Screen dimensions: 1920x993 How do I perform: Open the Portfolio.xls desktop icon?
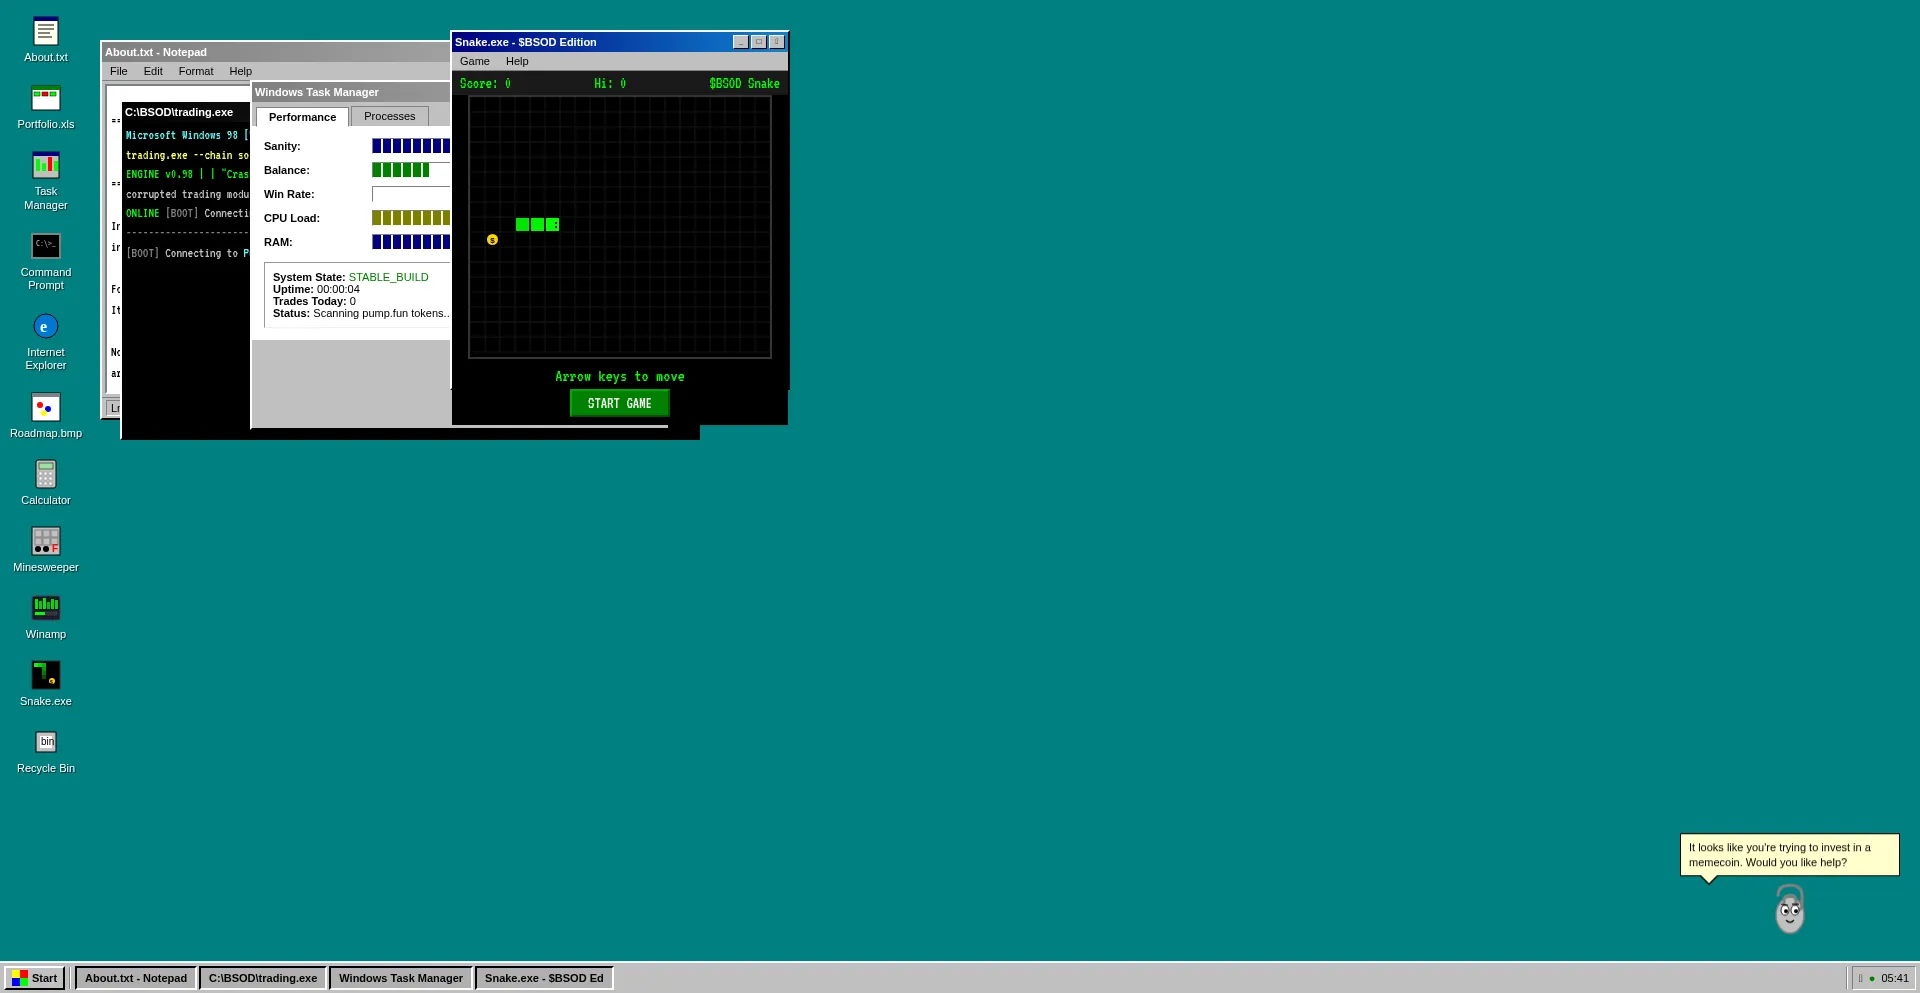(x=46, y=107)
